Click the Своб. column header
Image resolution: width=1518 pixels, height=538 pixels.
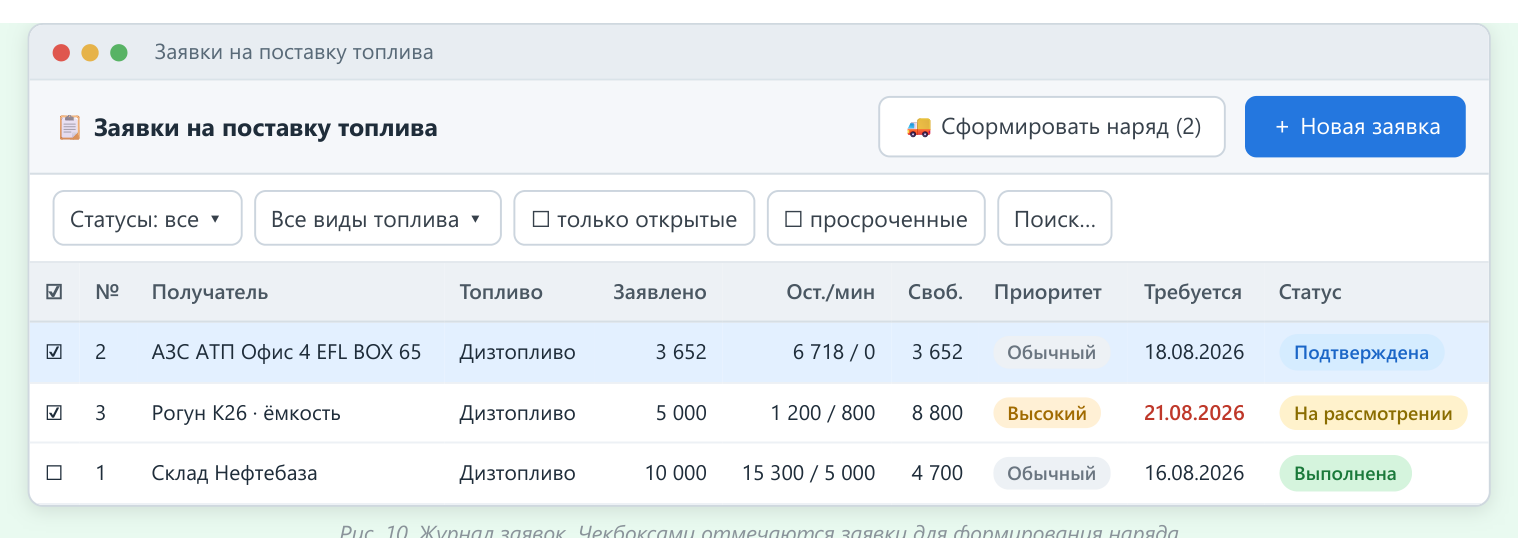tap(936, 292)
